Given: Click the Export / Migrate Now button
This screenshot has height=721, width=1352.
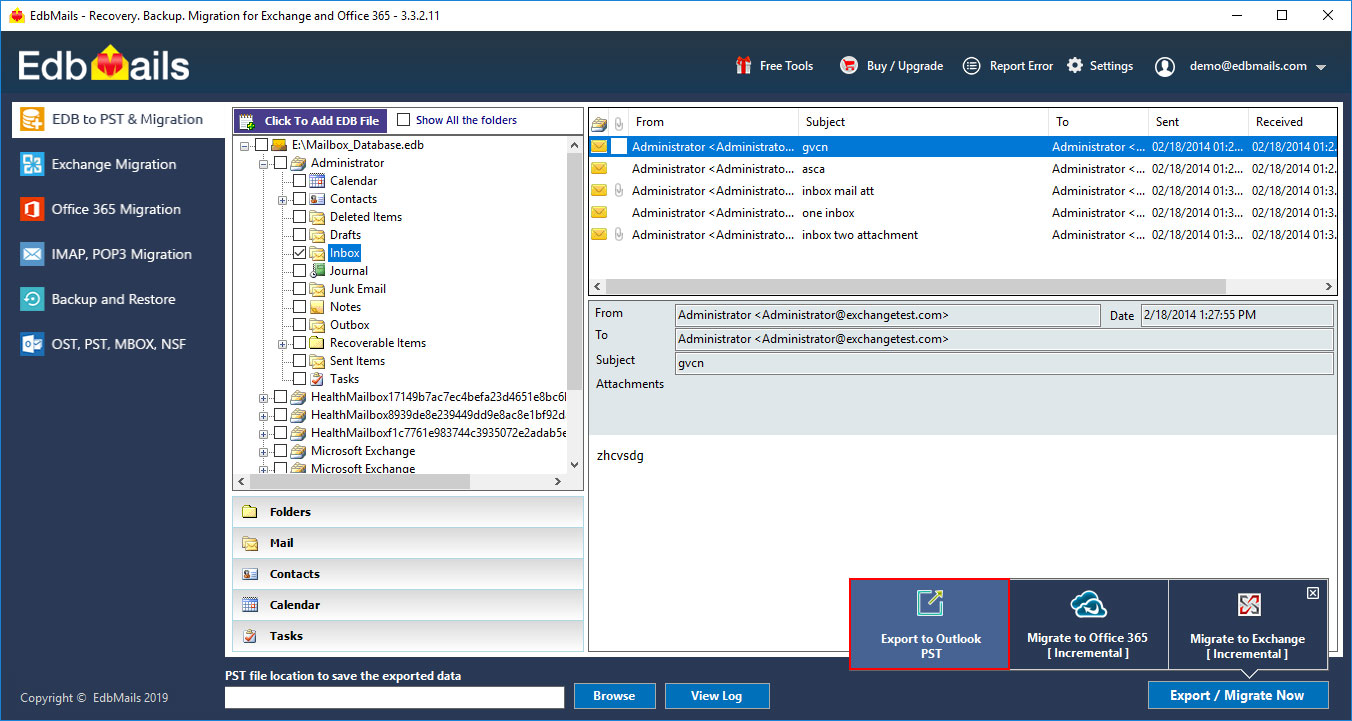Looking at the screenshot, I should point(1238,695).
